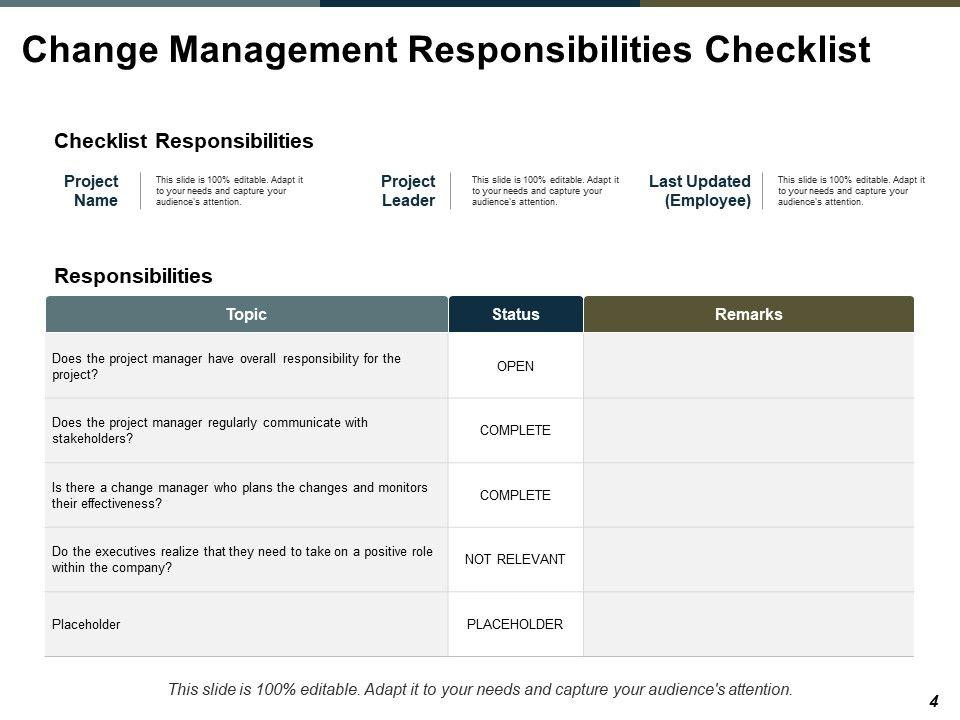Select the overall responsibility question in Topic column
This screenshot has width=960, height=720.
click(x=226, y=366)
